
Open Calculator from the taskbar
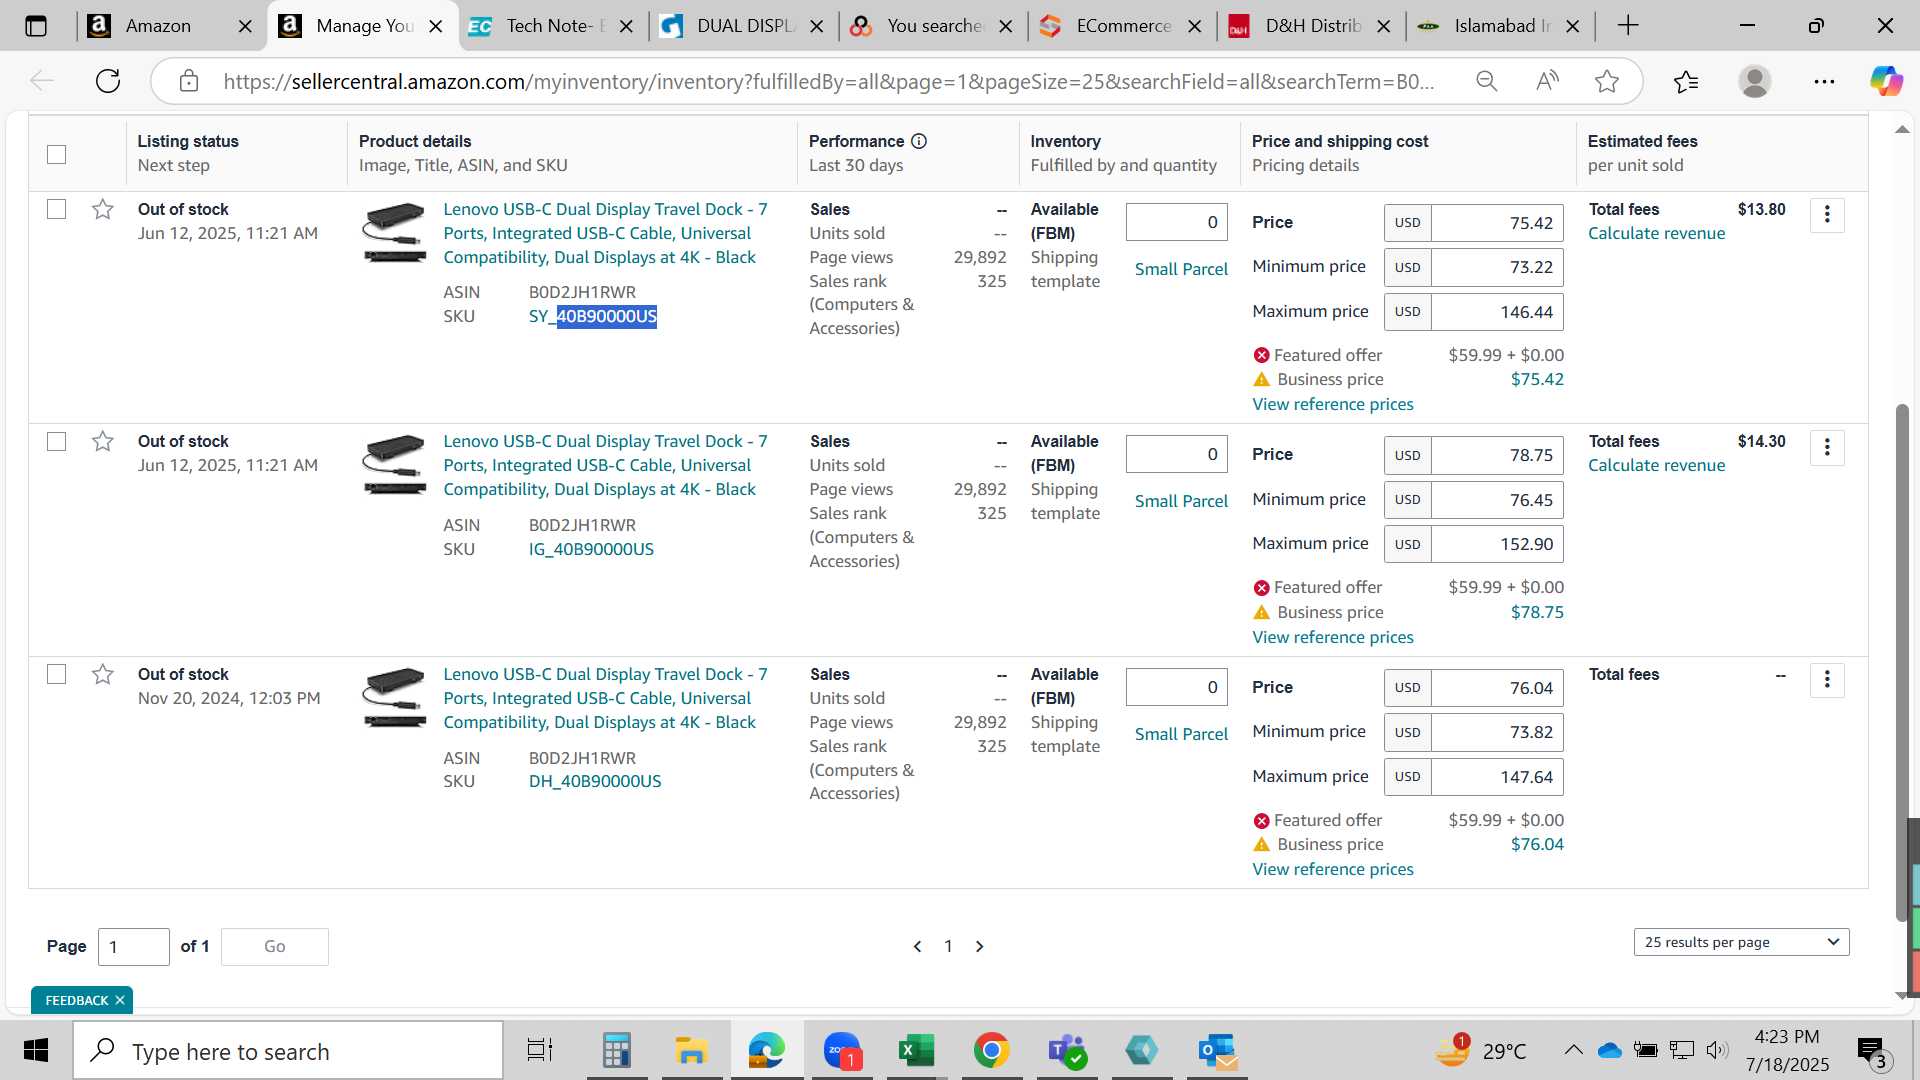(616, 1051)
